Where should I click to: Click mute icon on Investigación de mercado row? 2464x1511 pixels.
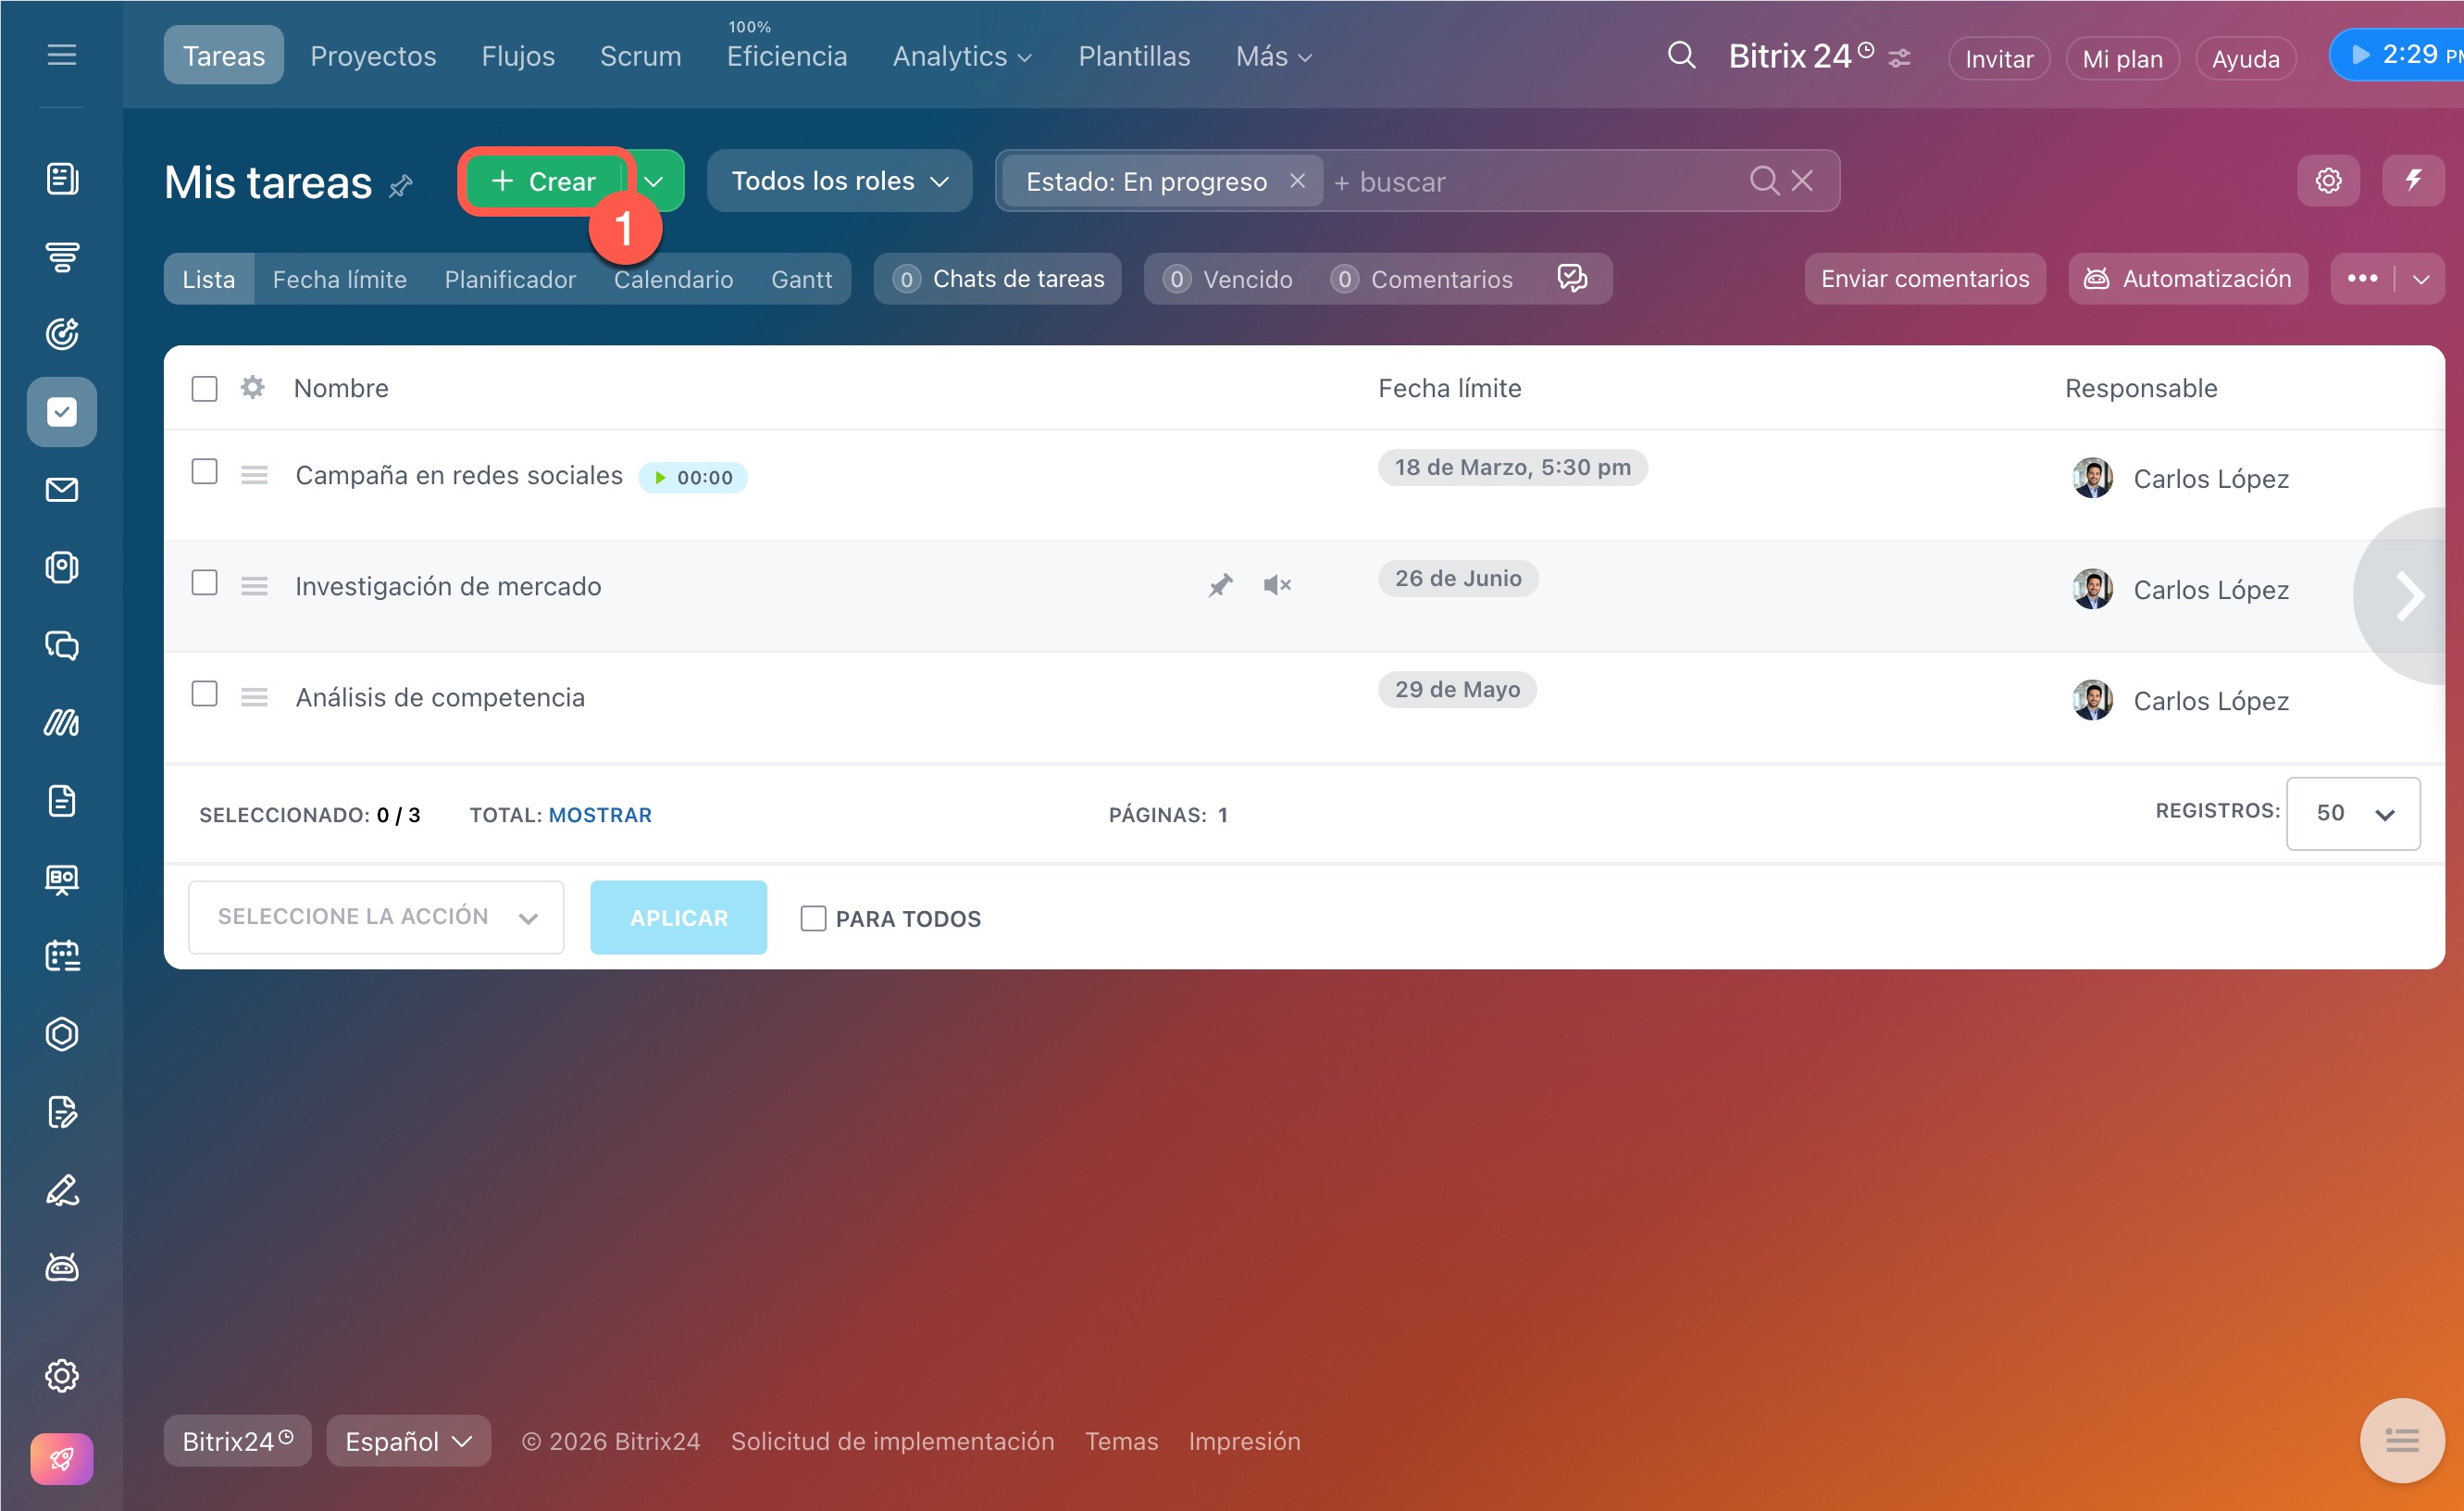coord(1277,585)
